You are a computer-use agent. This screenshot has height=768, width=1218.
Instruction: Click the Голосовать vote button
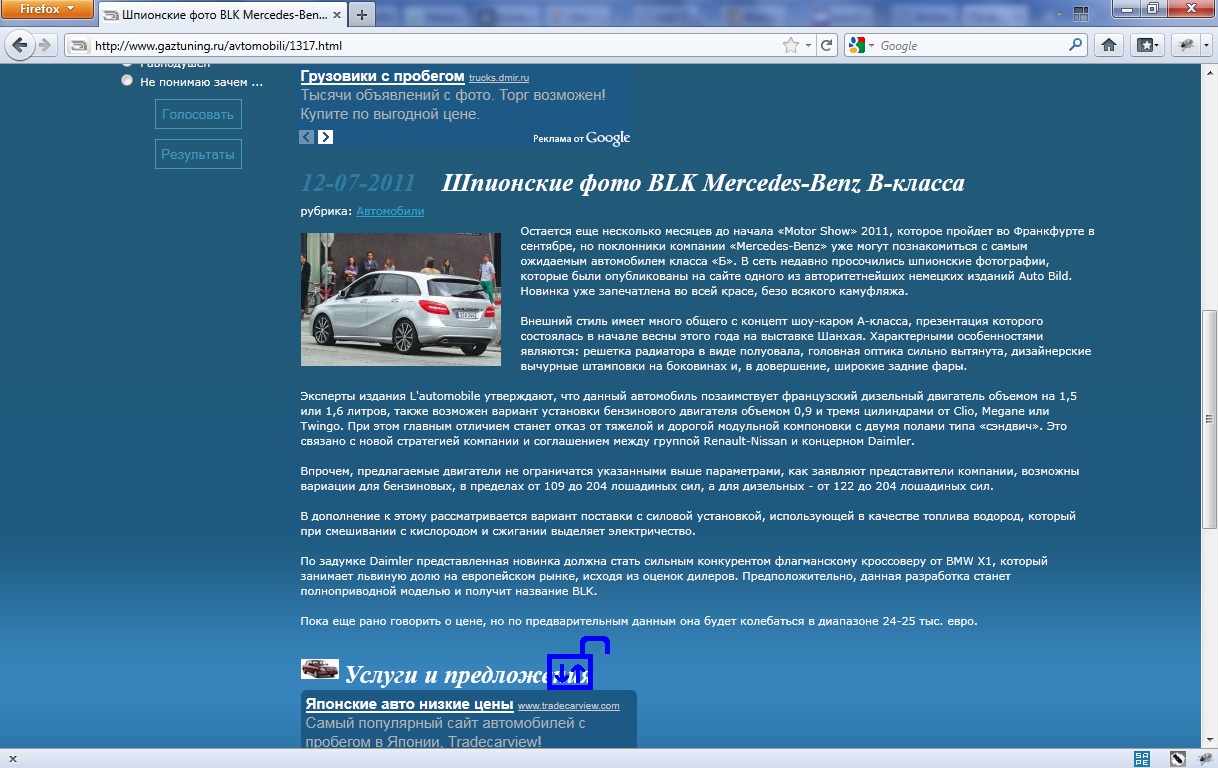[198, 114]
